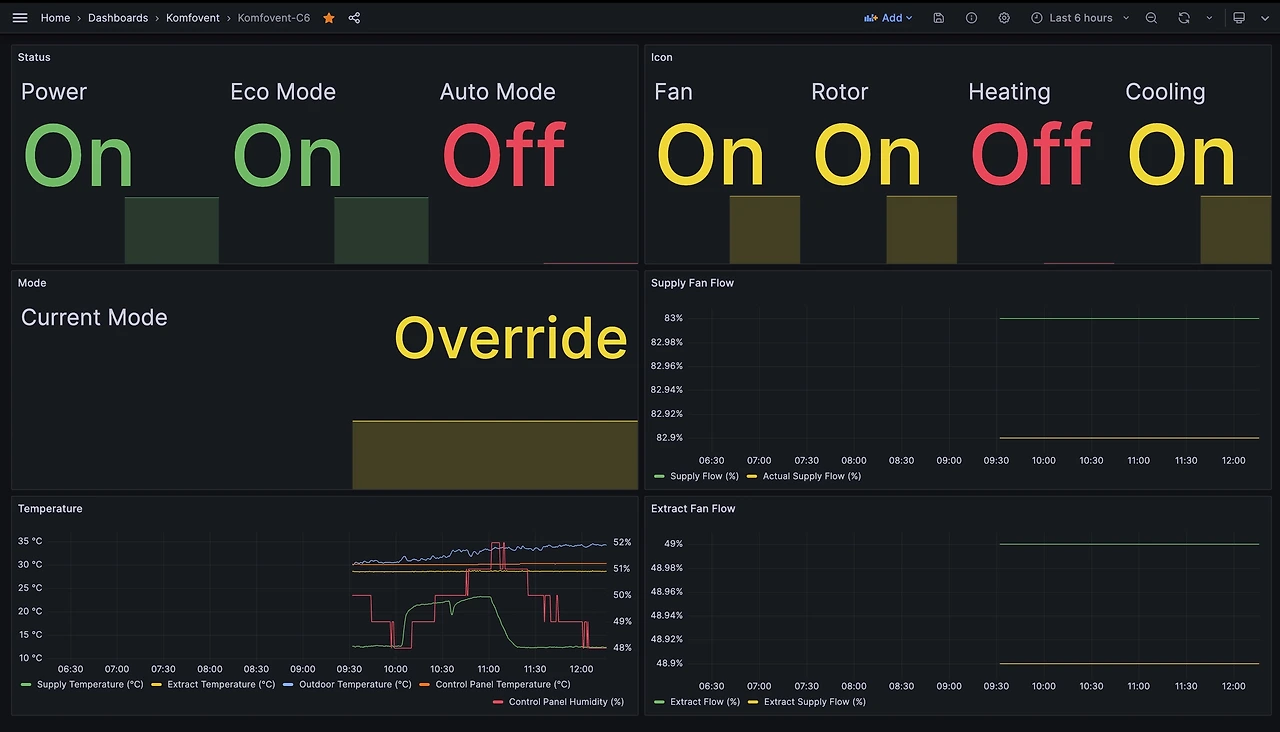1280x732 pixels.
Task: Click the Control Panel Humidity legend color swatch
Action: pos(498,702)
